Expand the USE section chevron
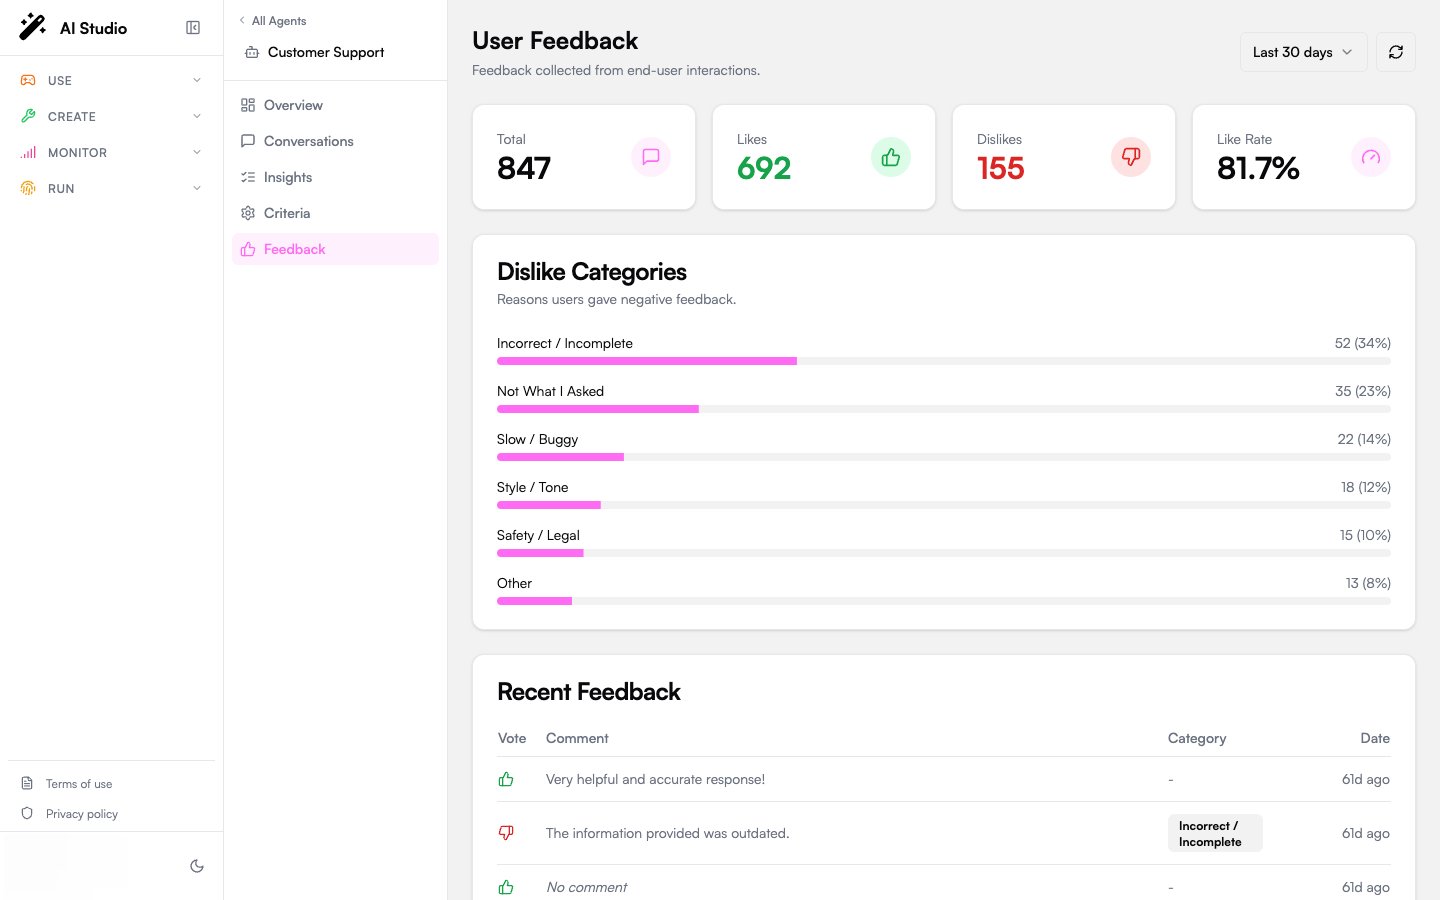The height and width of the screenshot is (900, 1440). click(197, 80)
